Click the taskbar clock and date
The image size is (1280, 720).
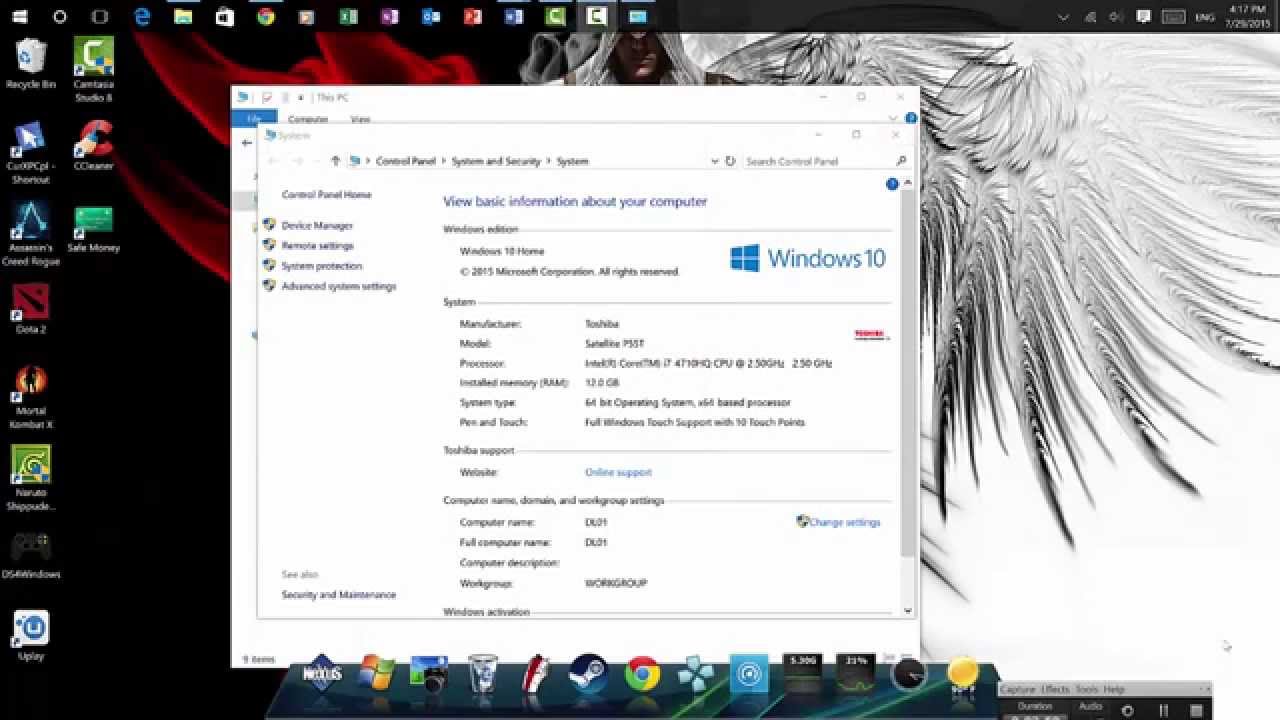[1250, 16]
